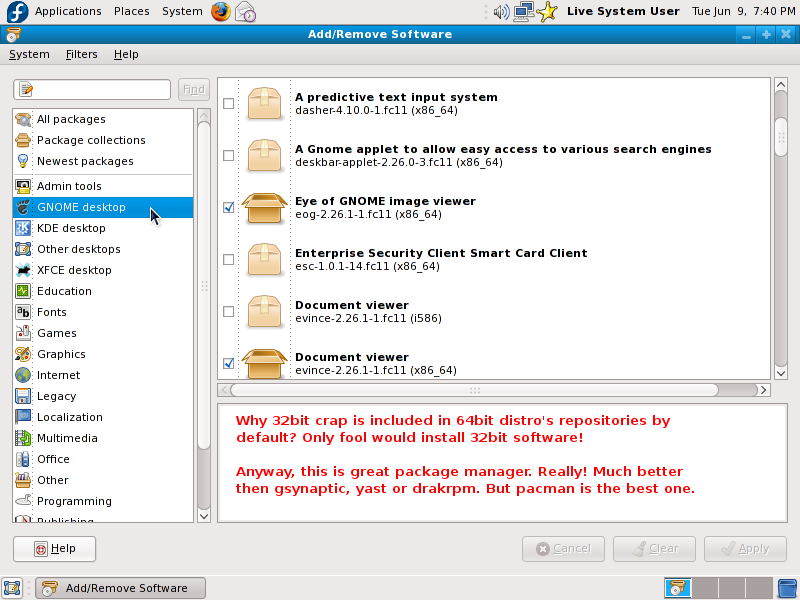Click the Other desktops icon
800x600 pixels.
[23, 249]
